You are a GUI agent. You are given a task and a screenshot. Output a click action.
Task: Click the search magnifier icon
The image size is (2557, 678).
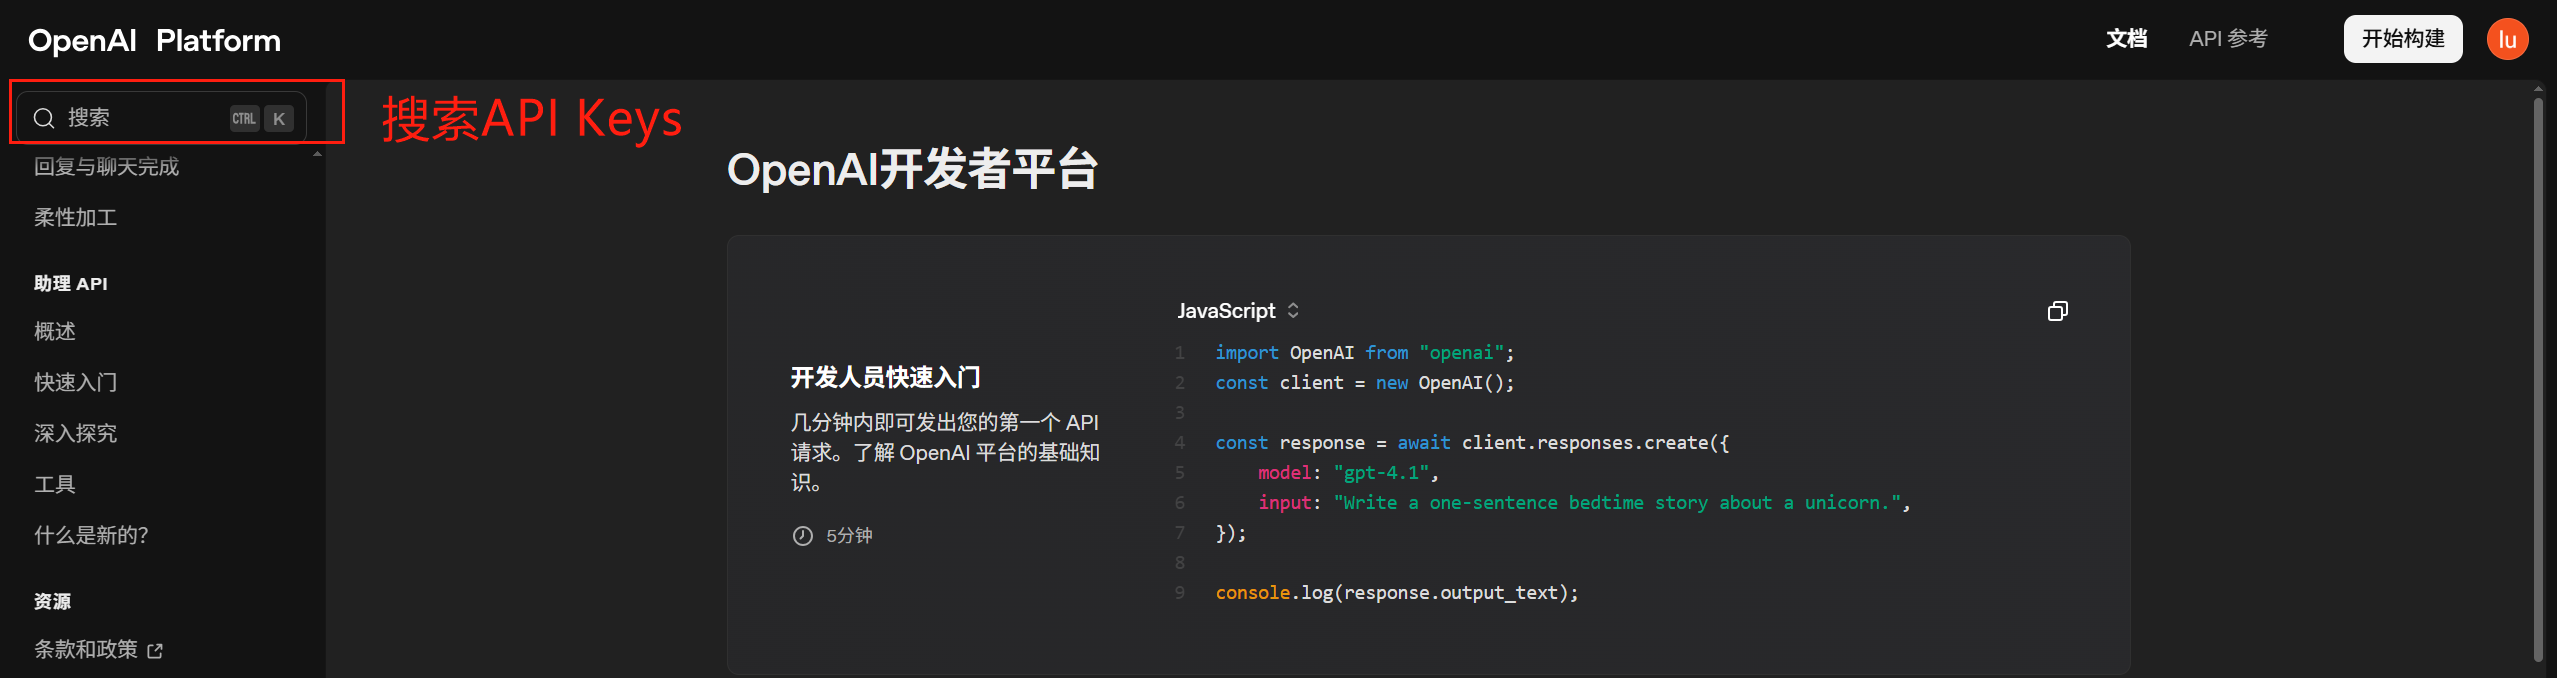pos(44,118)
